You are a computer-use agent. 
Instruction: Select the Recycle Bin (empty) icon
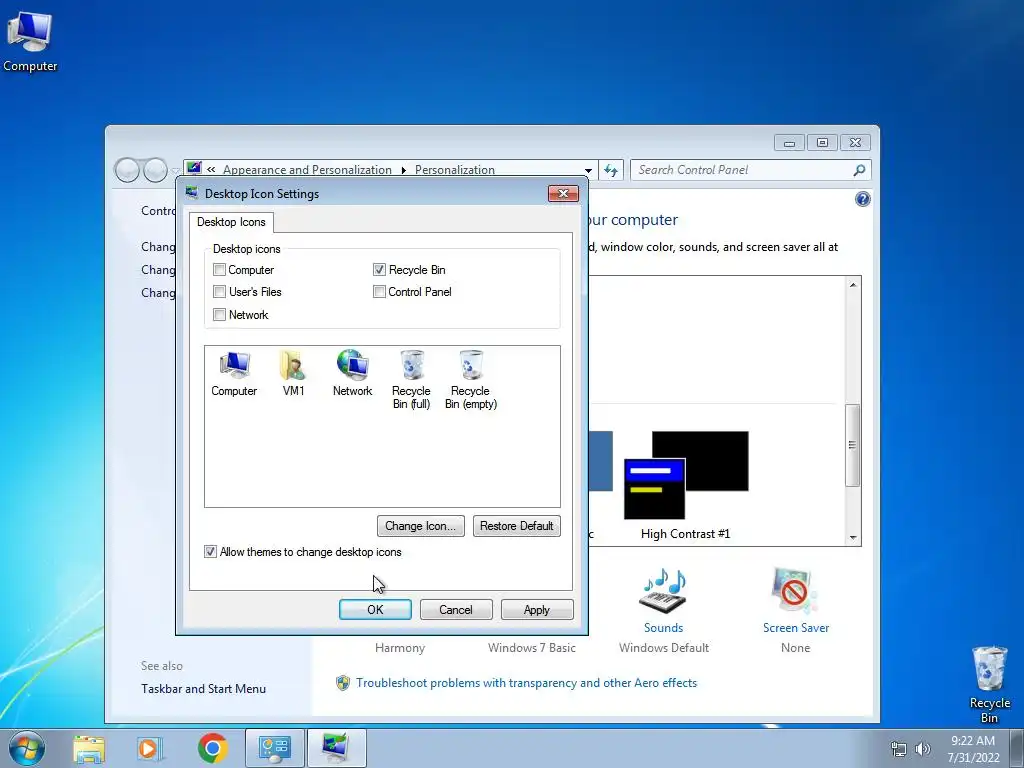[471, 379]
